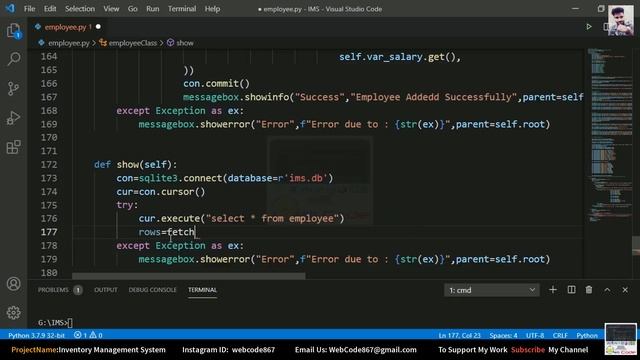
Task: Switch to the TERMINAL panel tab
Action: pos(202,290)
